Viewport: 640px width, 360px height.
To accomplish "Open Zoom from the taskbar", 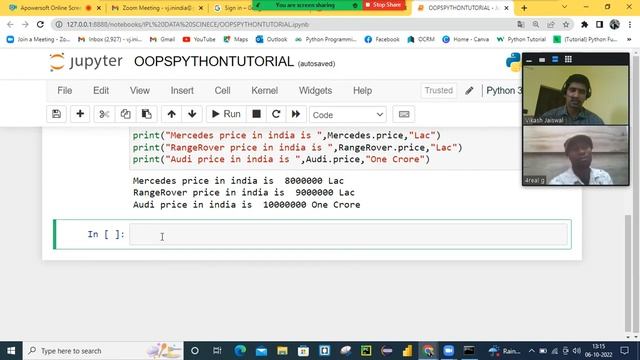I will coord(449,351).
